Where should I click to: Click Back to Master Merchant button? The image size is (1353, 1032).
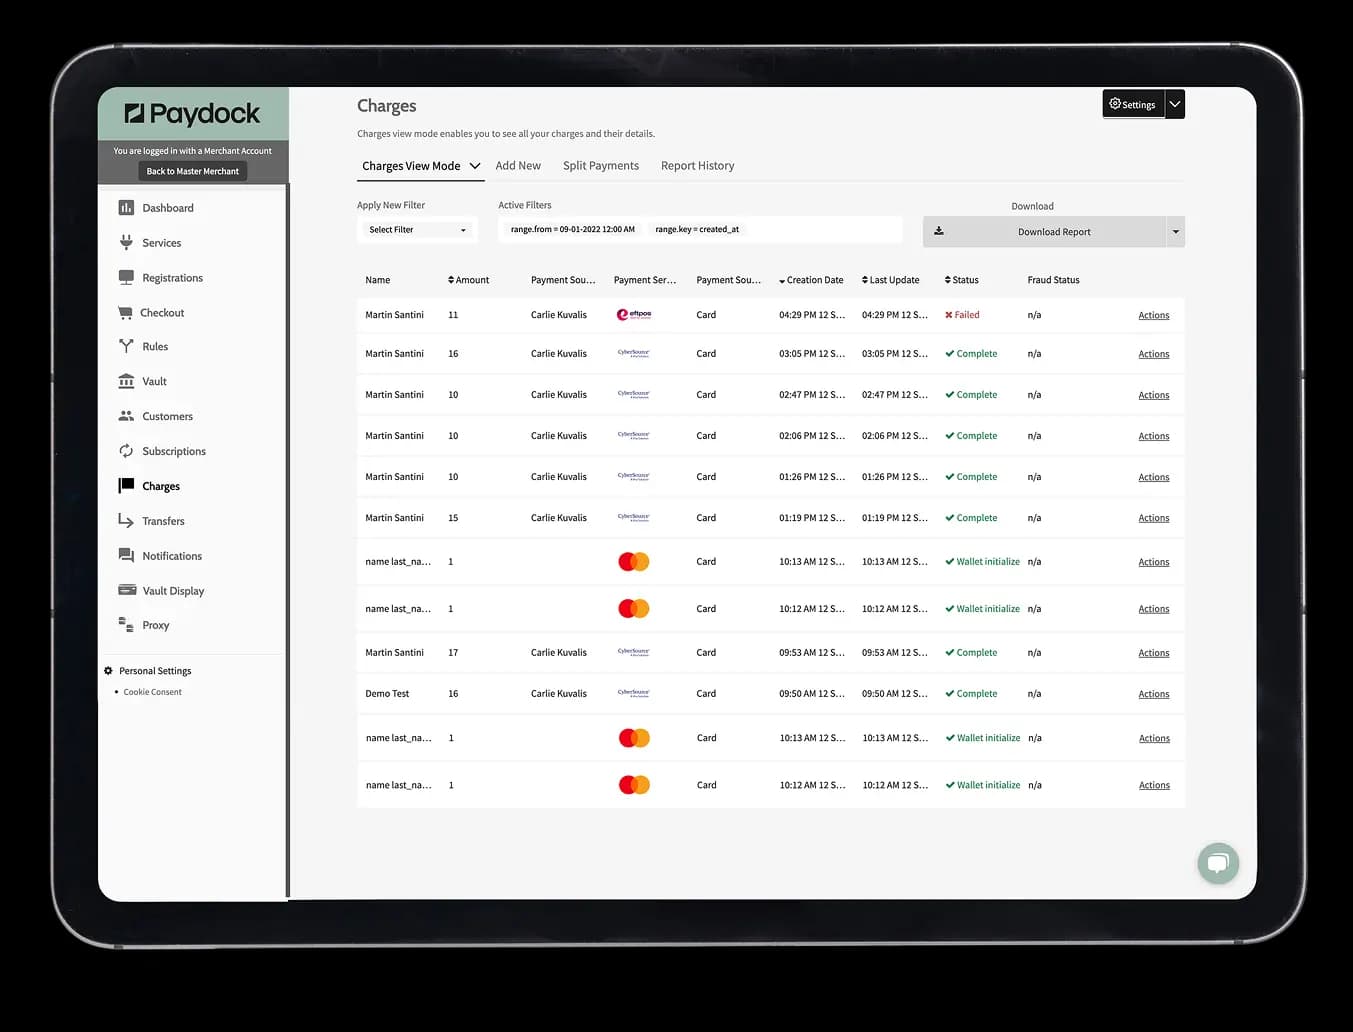pyautogui.click(x=193, y=171)
